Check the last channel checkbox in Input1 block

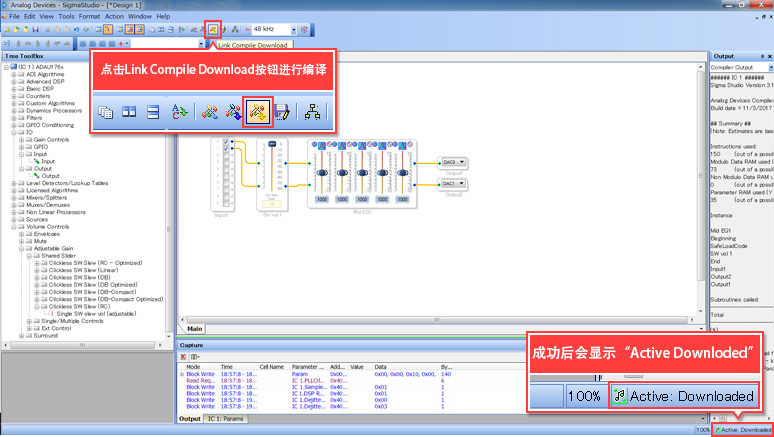(x=226, y=203)
